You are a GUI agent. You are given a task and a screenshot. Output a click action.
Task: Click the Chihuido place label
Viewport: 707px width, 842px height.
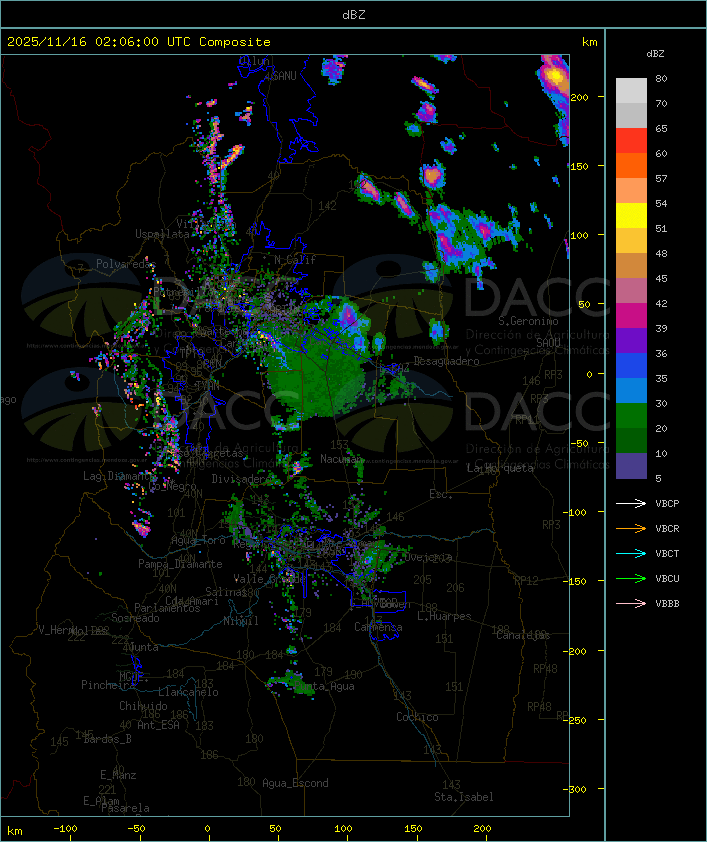click(143, 706)
